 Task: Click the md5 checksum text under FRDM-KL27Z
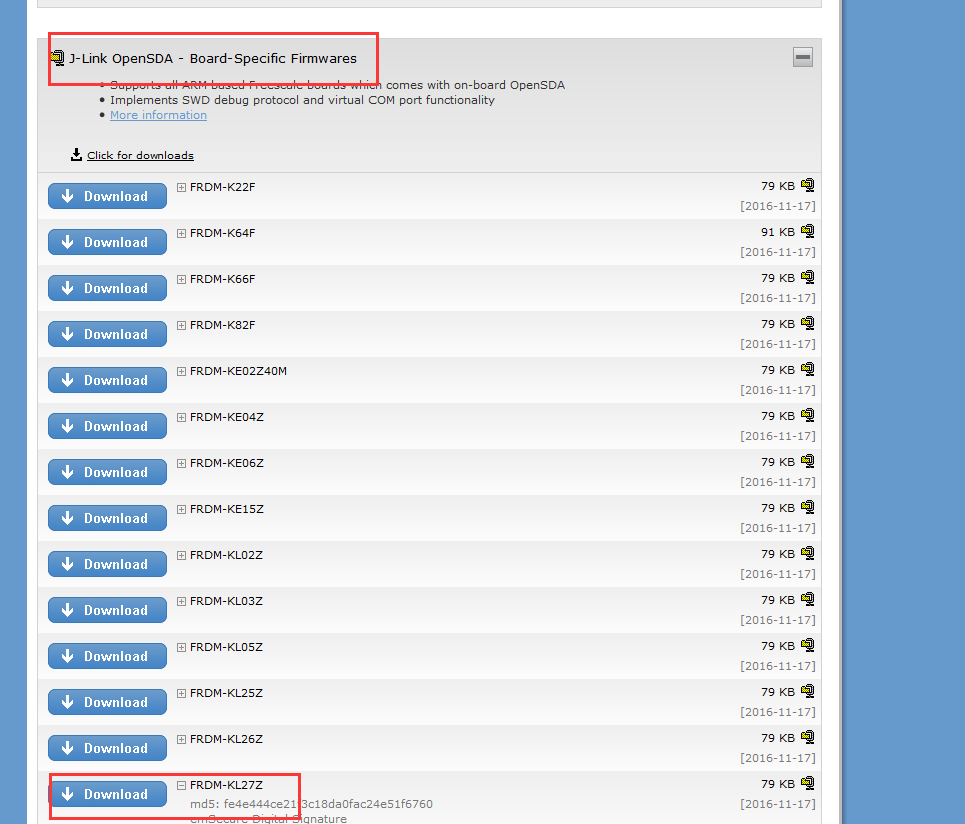click(311, 804)
